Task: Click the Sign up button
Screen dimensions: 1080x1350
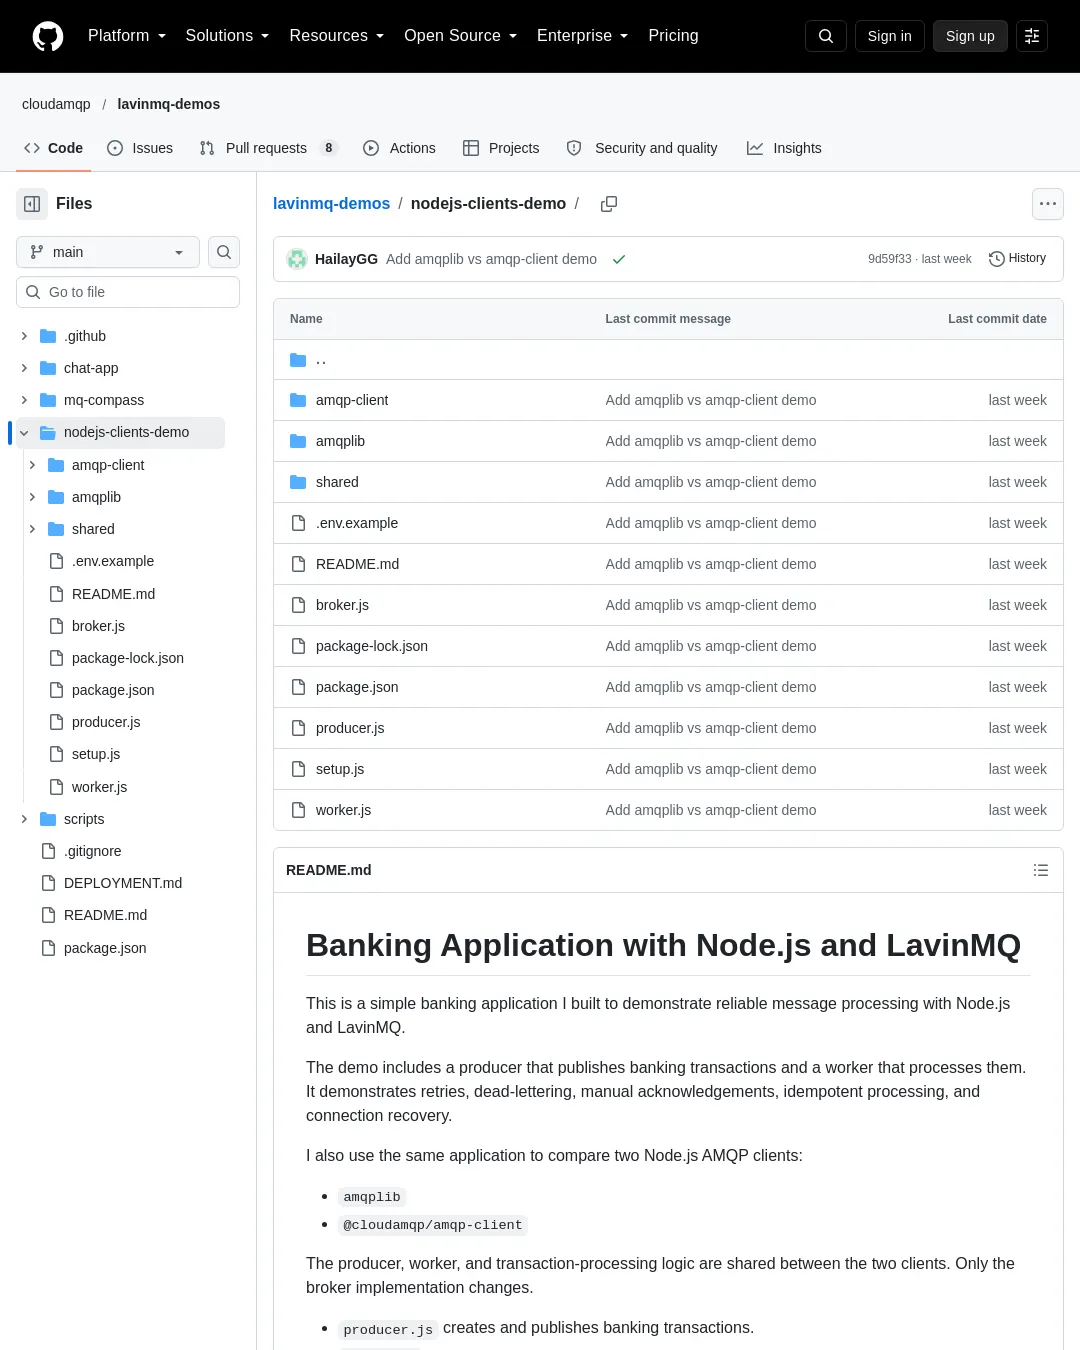Action: point(970,36)
